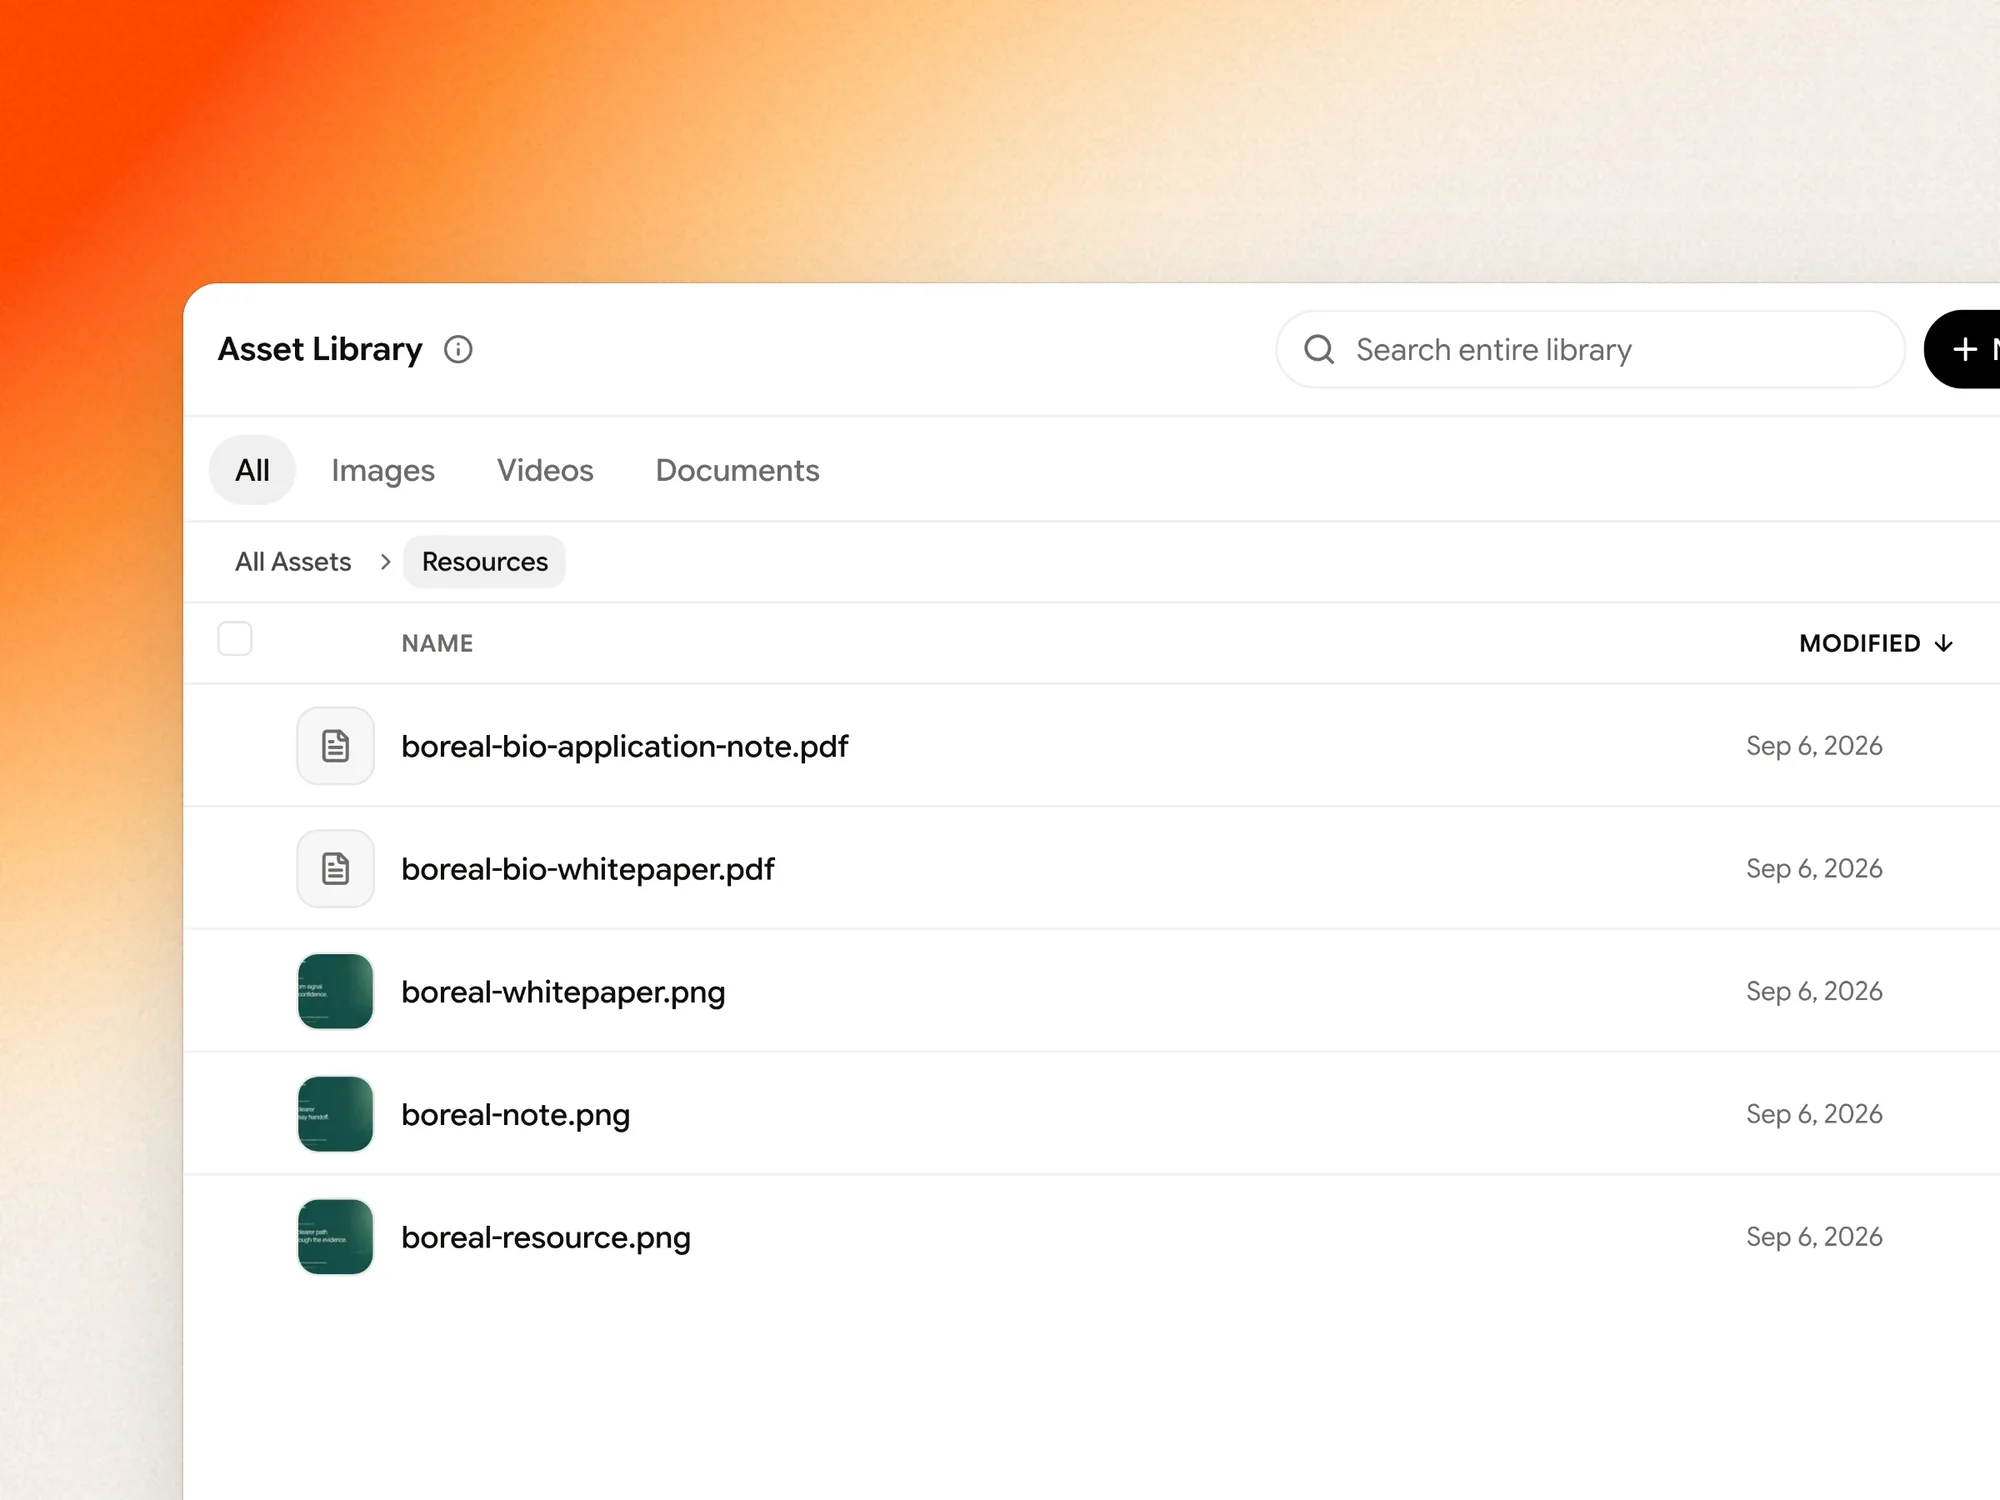This screenshot has height=1500, width=2000.
Task: Open thumbnail of boreal-whitepaper.png
Action: pyautogui.click(x=335, y=991)
